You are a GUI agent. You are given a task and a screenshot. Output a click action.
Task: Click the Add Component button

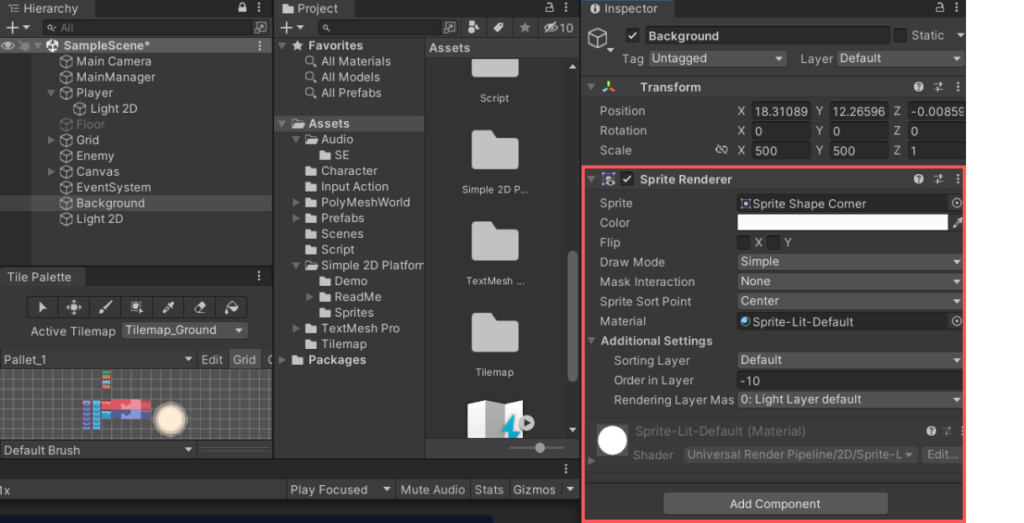click(775, 504)
